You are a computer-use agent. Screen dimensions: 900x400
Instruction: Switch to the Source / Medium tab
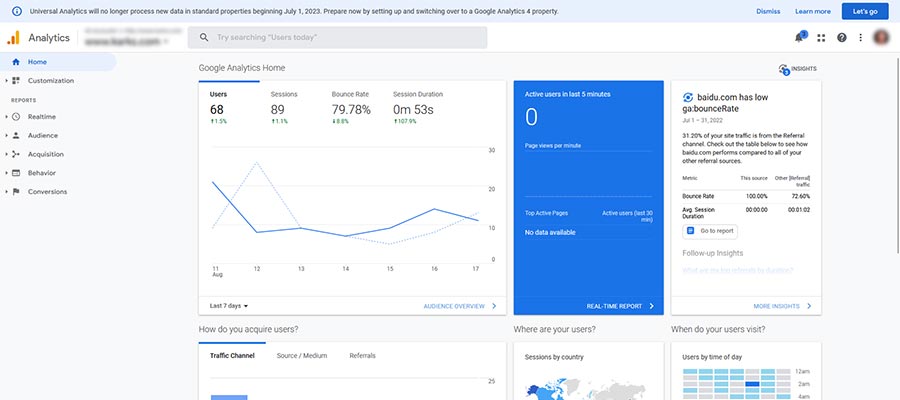[x=301, y=356]
